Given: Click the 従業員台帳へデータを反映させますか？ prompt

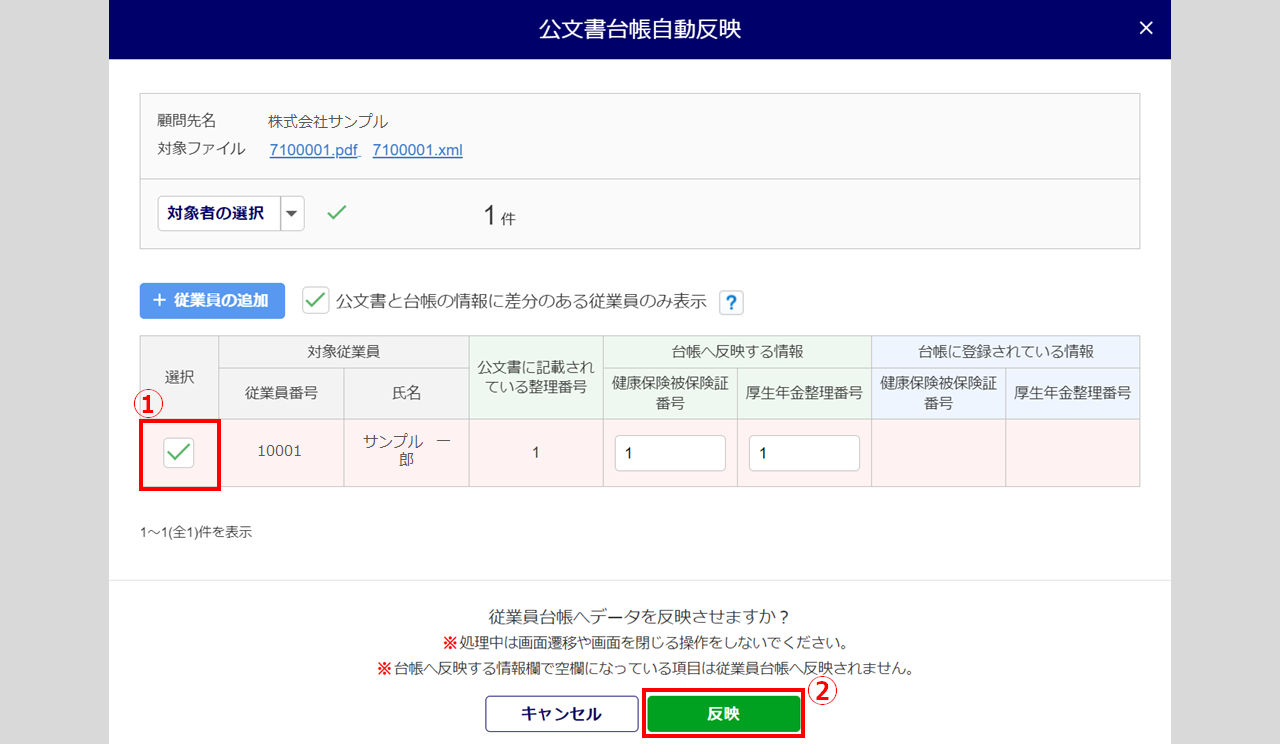Looking at the screenshot, I should 640,616.
